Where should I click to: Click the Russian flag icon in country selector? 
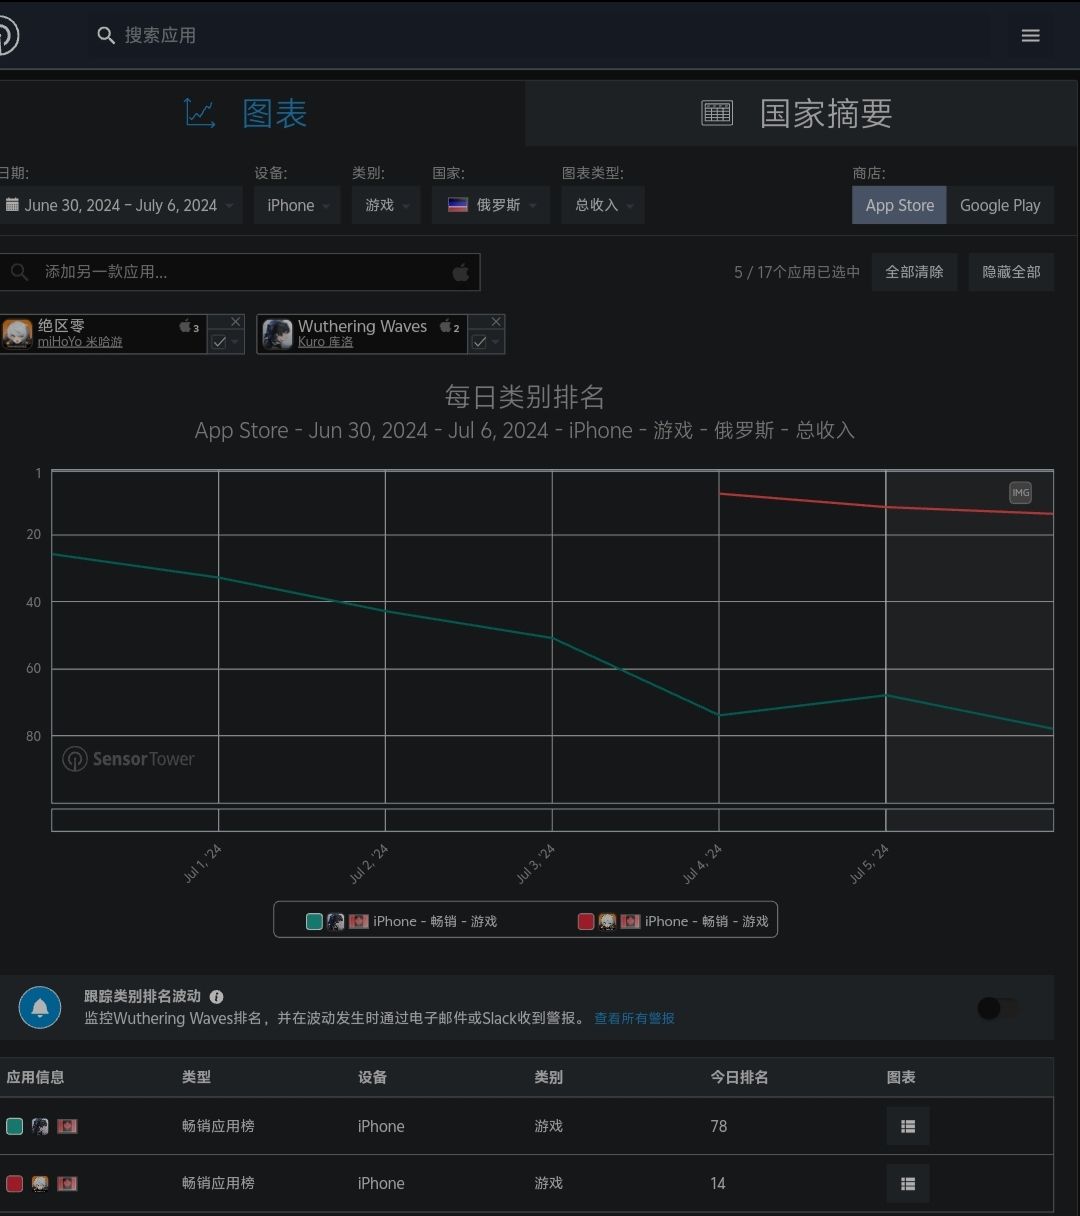pos(458,205)
